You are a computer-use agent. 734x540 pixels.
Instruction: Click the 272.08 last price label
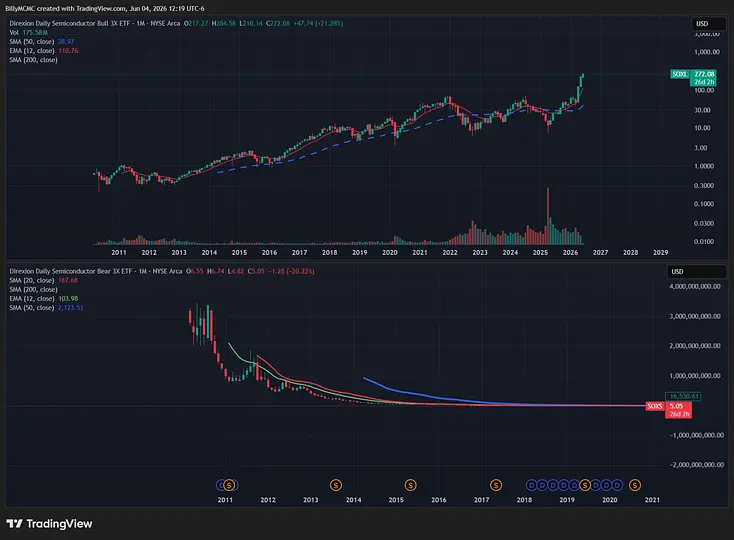tap(704, 74)
